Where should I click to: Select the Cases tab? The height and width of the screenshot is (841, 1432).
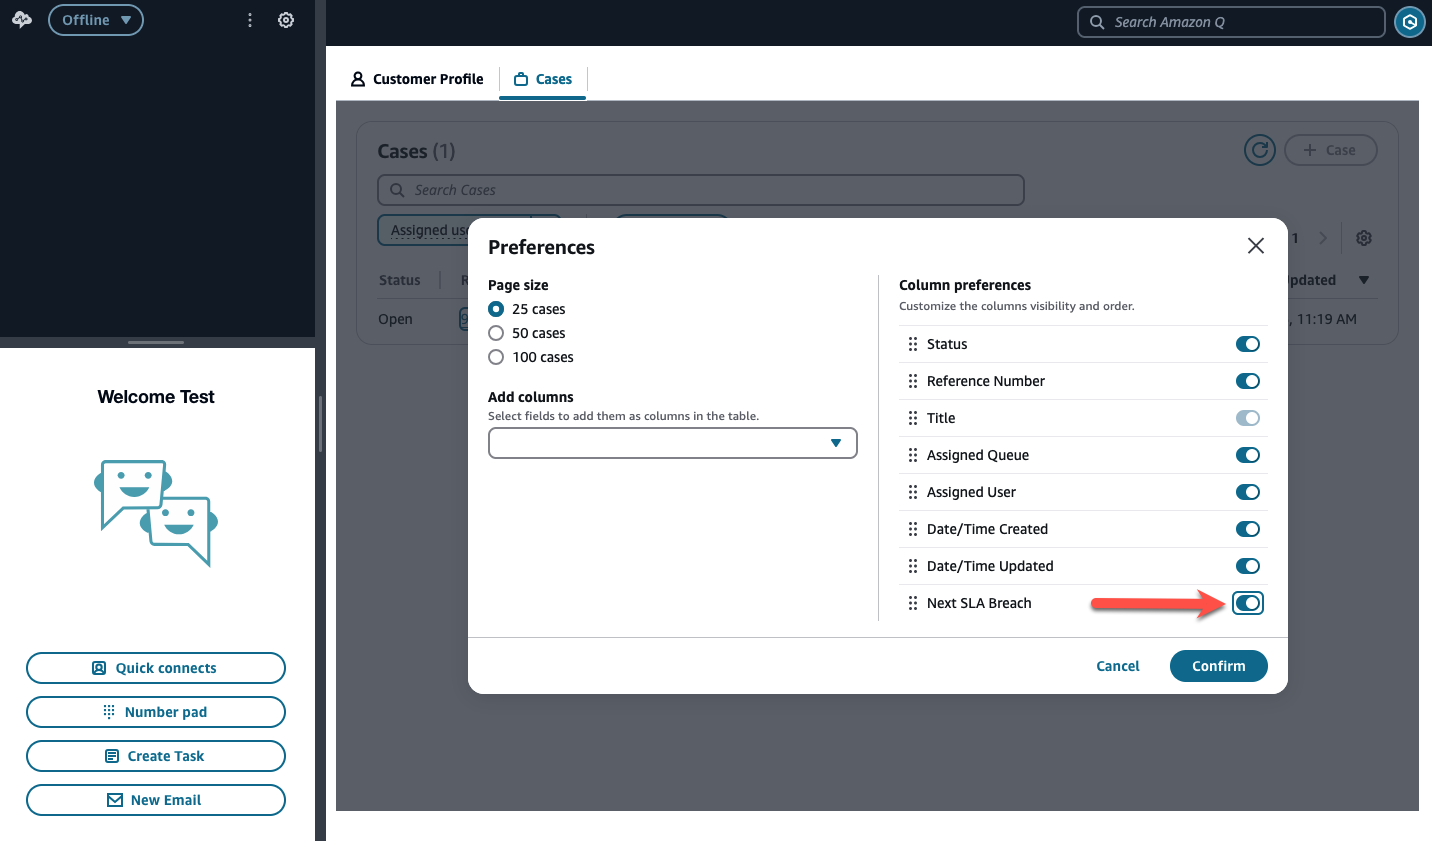coord(543,79)
